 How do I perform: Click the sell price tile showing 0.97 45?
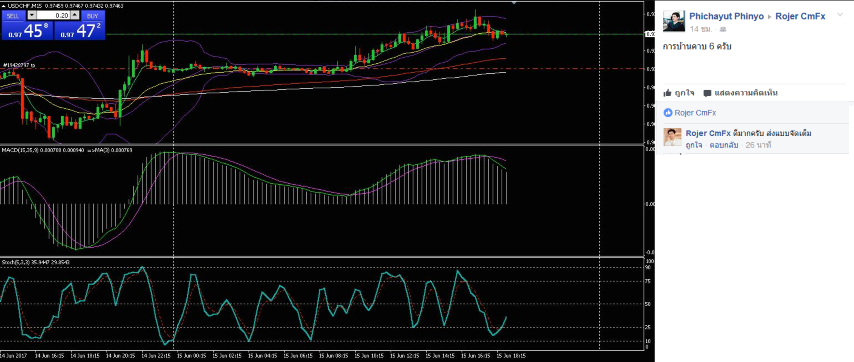click(x=27, y=30)
